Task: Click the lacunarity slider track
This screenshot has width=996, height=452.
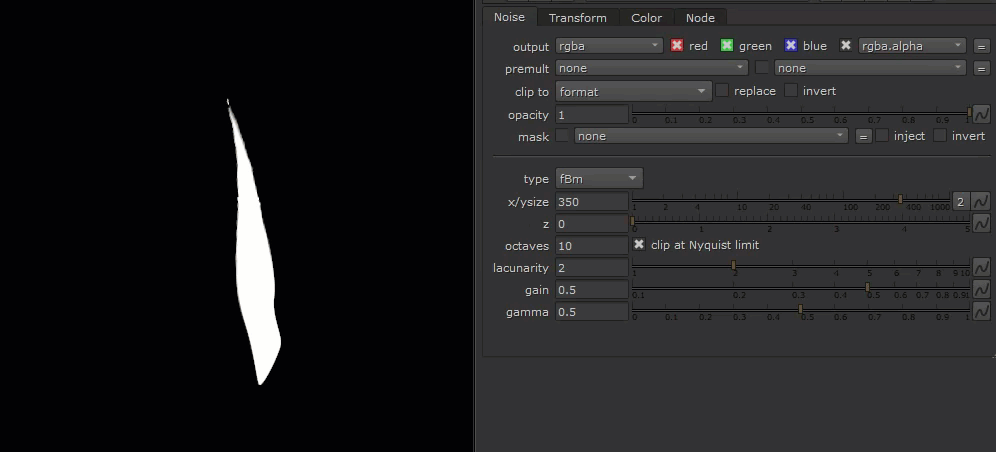Action: pyautogui.click(x=800, y=266)
